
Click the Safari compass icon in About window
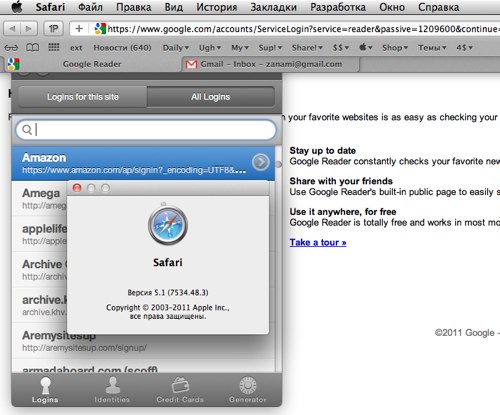pos(168,225)
